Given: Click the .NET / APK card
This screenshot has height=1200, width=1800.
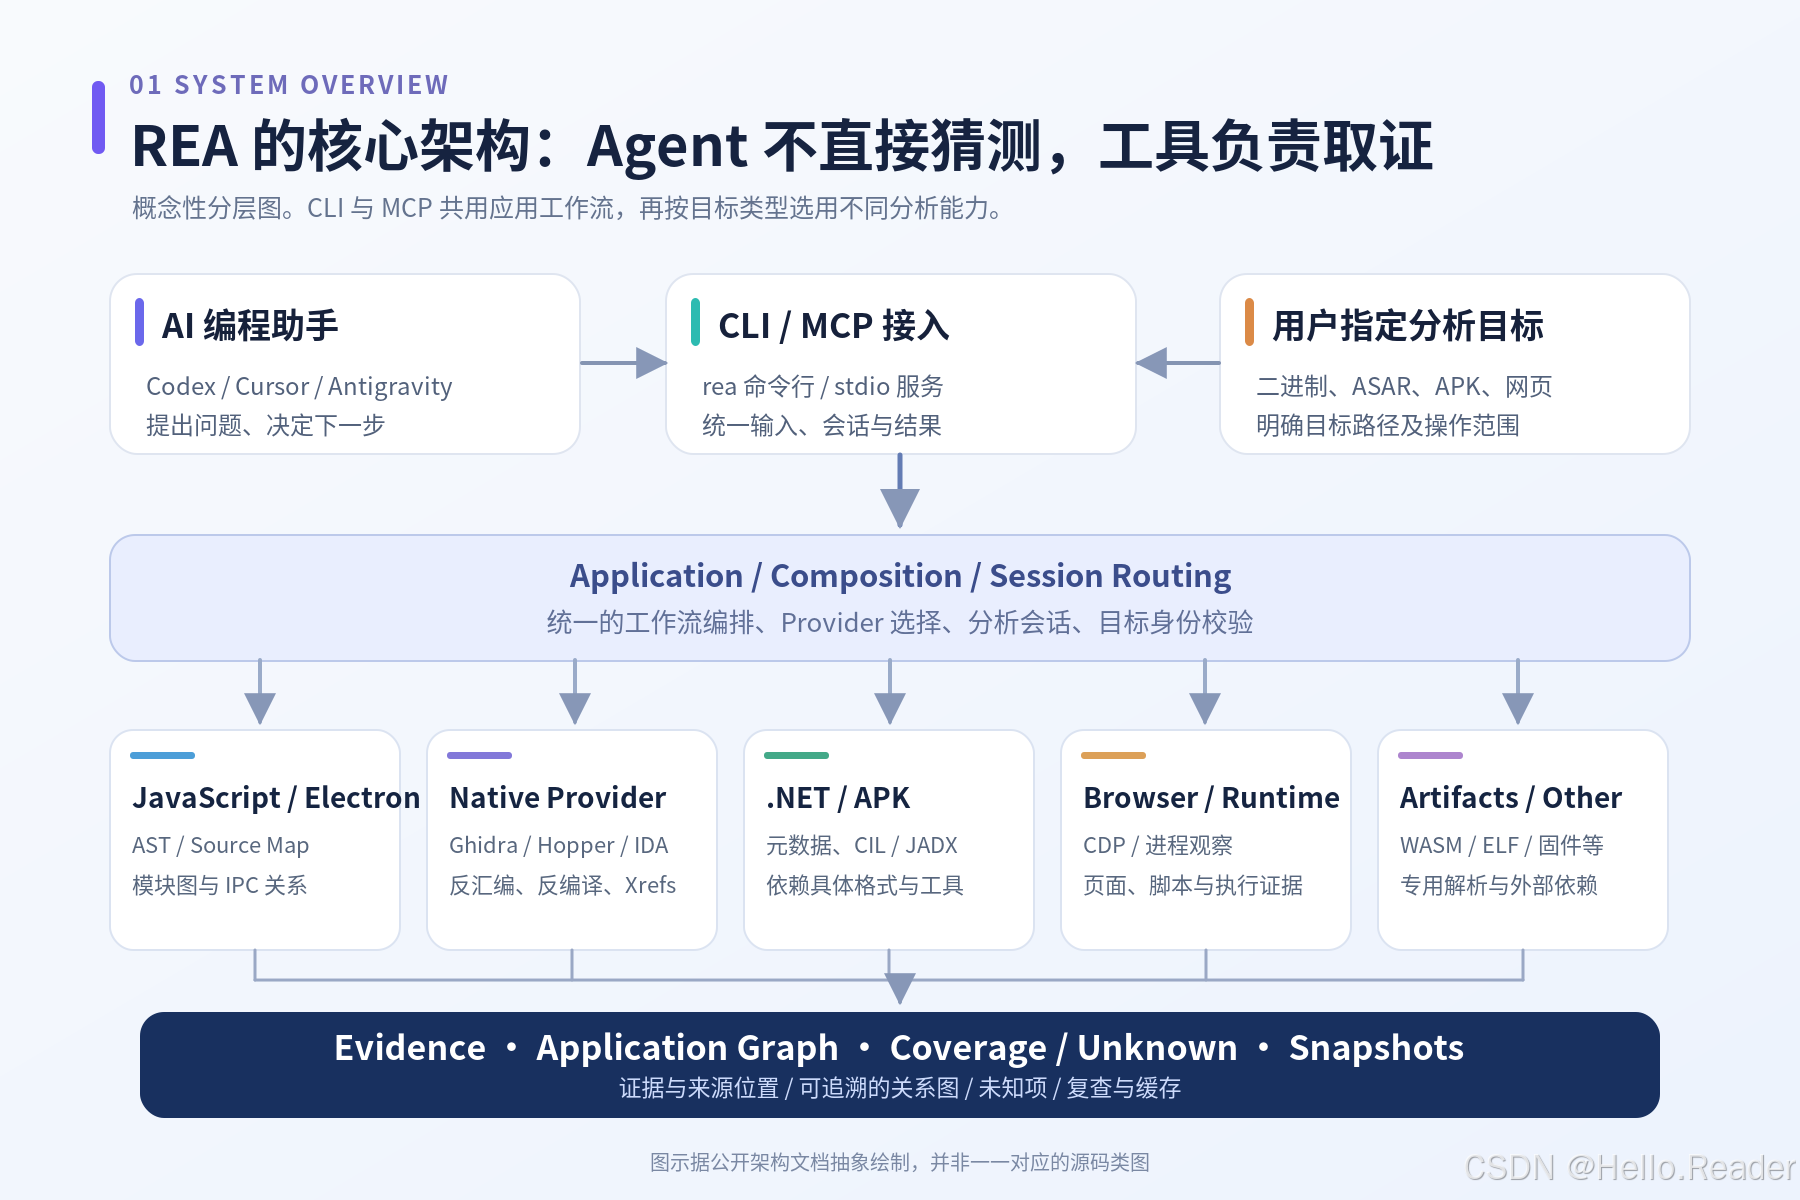Looking at the screenshot, I should (x=889, y=840).
